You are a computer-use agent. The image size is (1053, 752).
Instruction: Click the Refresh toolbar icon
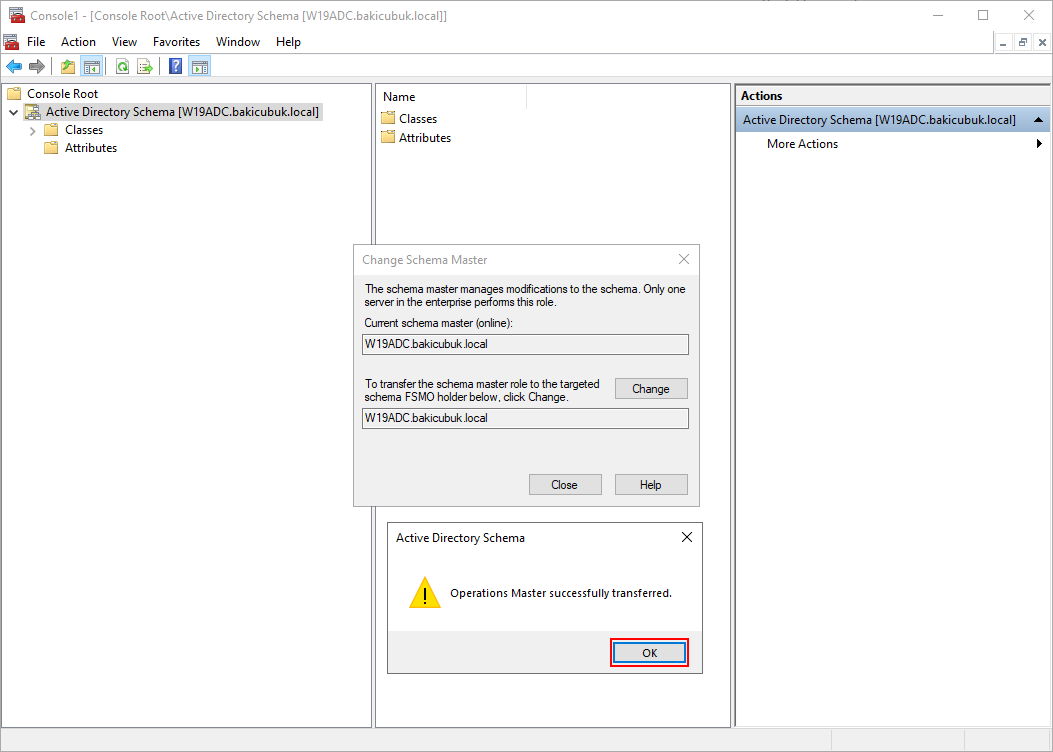point(122,66)
